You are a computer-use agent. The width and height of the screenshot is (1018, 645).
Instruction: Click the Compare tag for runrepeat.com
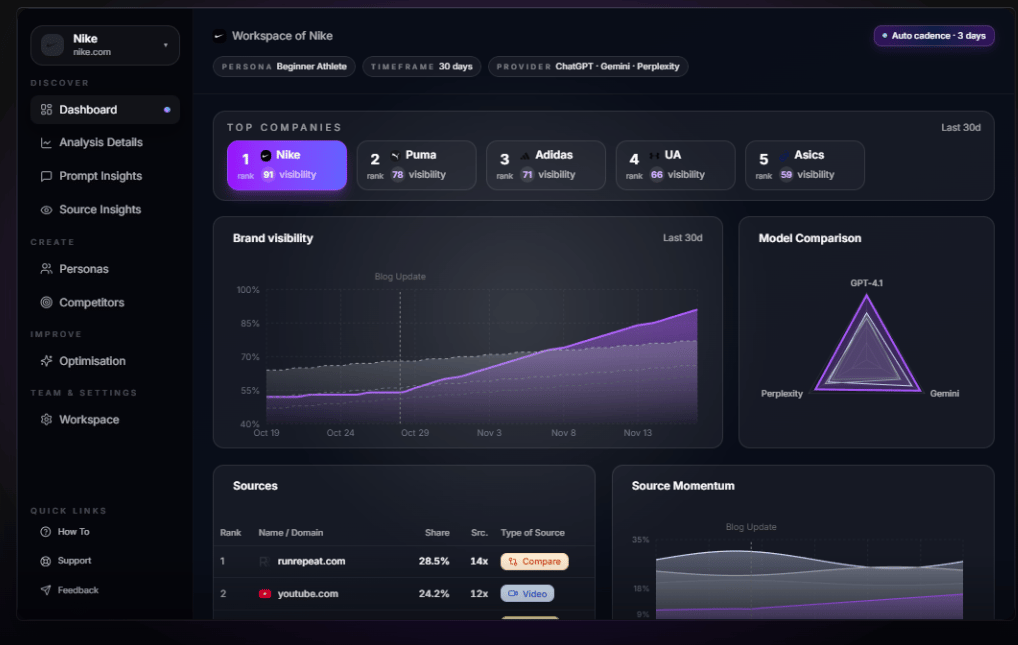click(534, 561)
